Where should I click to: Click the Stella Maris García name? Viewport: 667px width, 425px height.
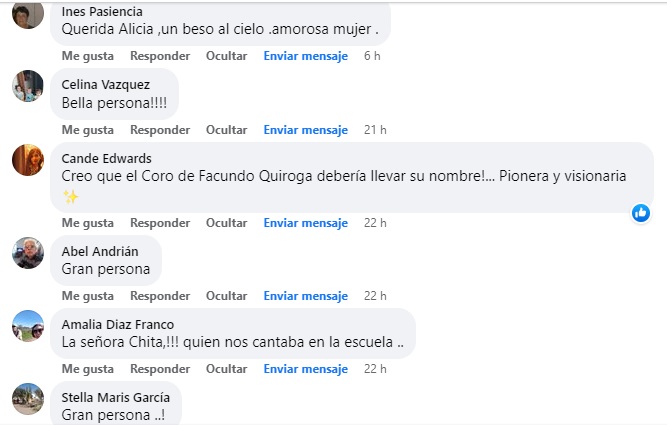[x=116, y=397]
